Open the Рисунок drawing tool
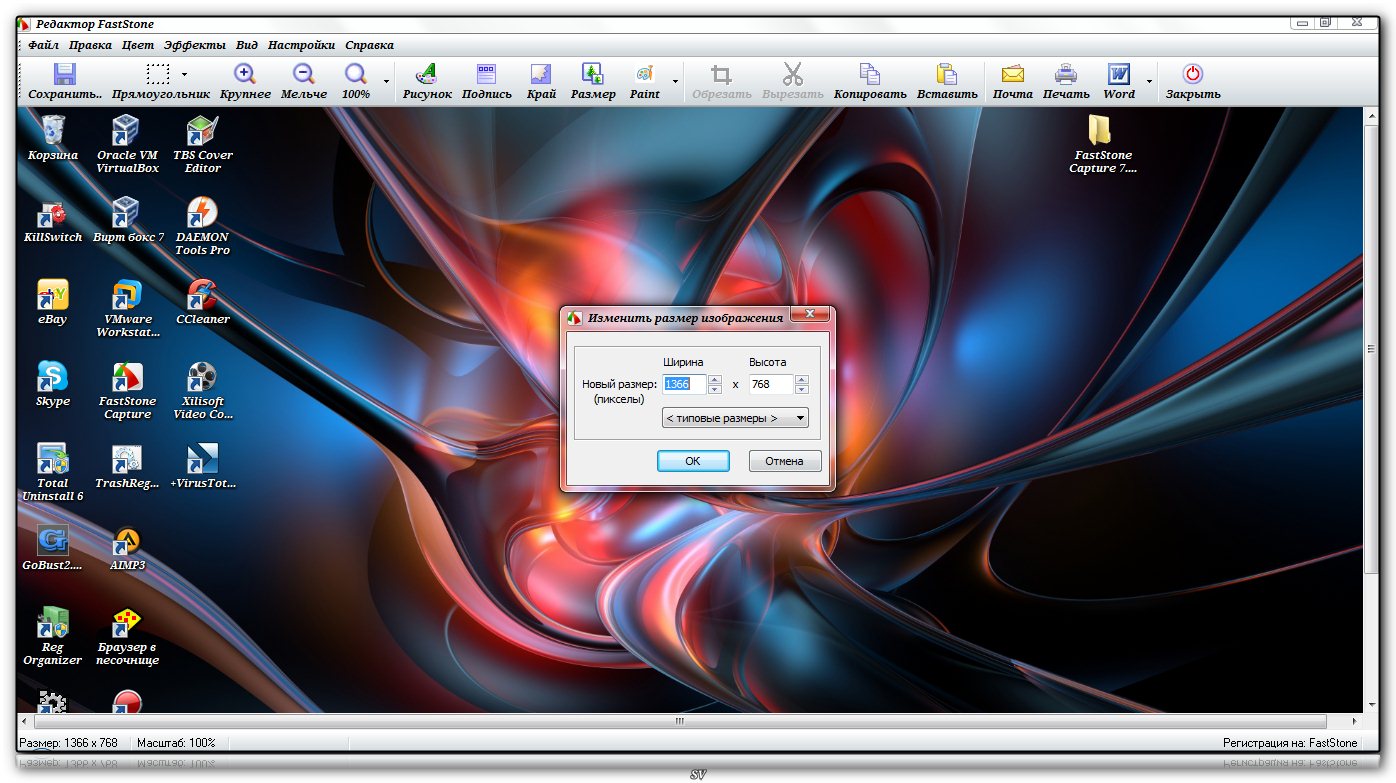The width and height of the screenshot is (1396, 783). click(x=427, y=75)
